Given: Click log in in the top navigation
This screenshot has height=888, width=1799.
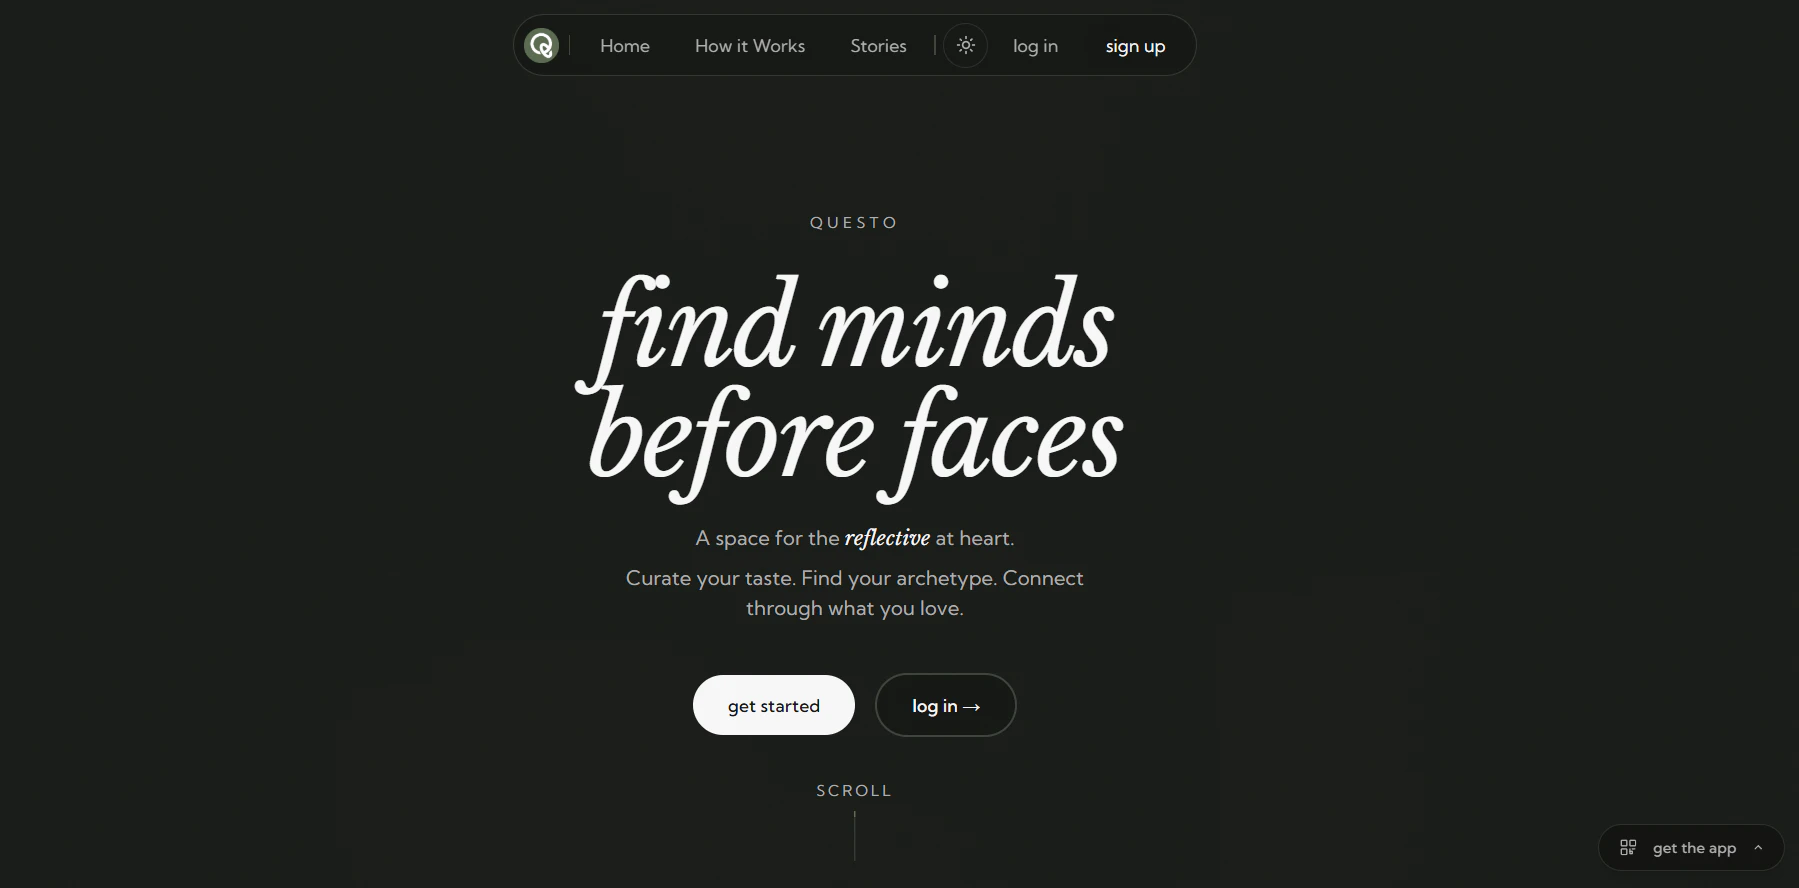Looking at the screenshot, I should 1035,46.
